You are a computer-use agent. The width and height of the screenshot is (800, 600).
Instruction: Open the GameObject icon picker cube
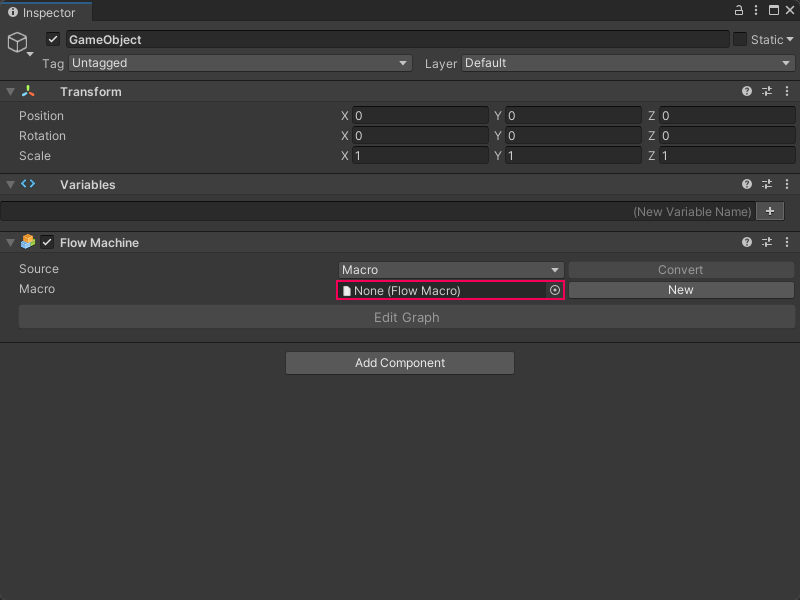coord(18,43)
